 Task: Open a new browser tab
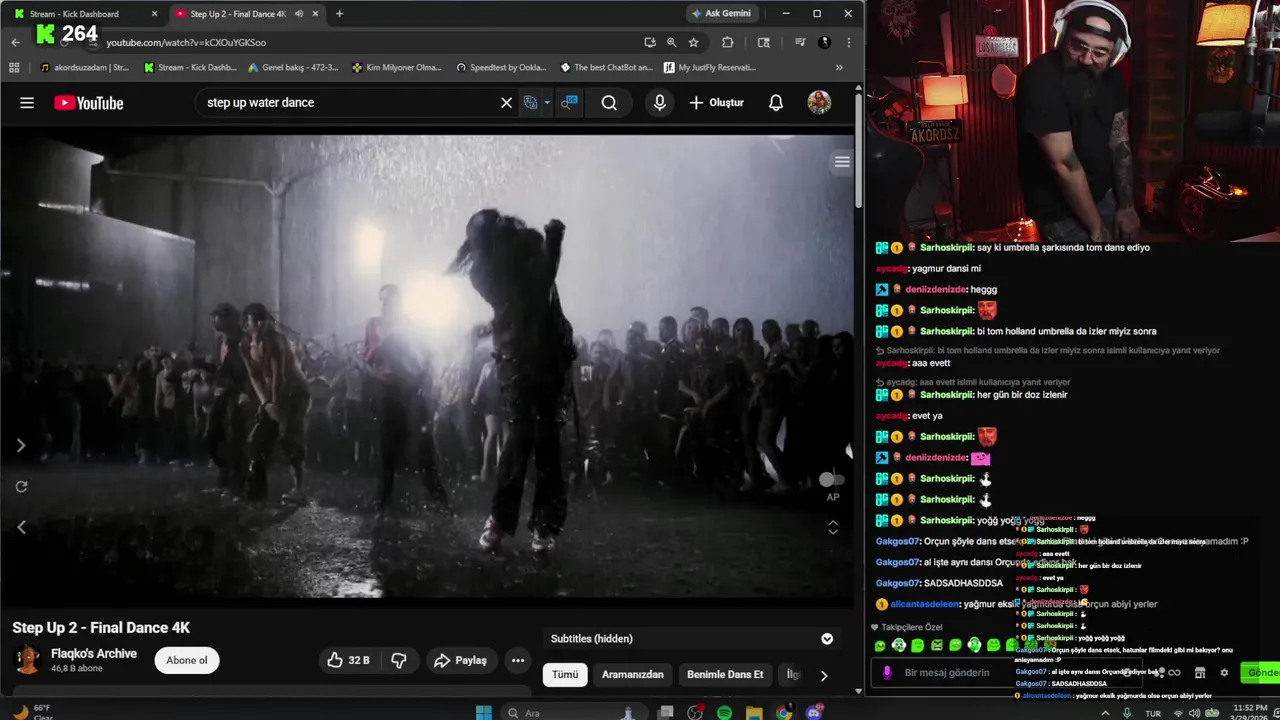(x=339, y=14)
